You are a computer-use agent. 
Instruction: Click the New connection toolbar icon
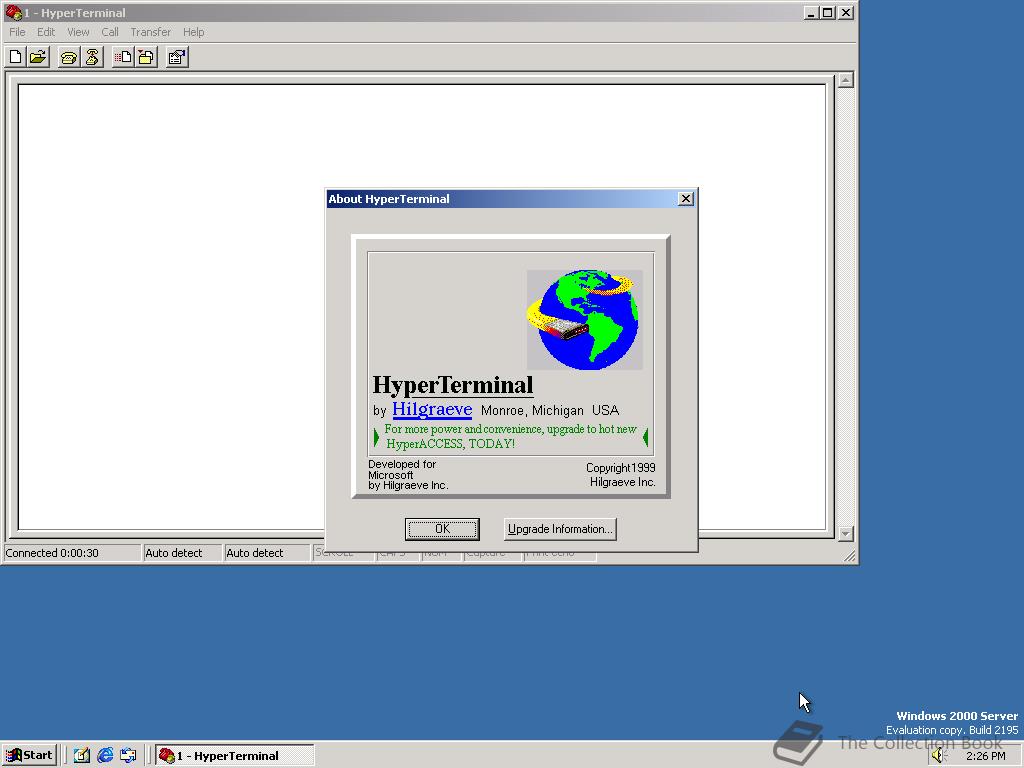coord(16,57)
